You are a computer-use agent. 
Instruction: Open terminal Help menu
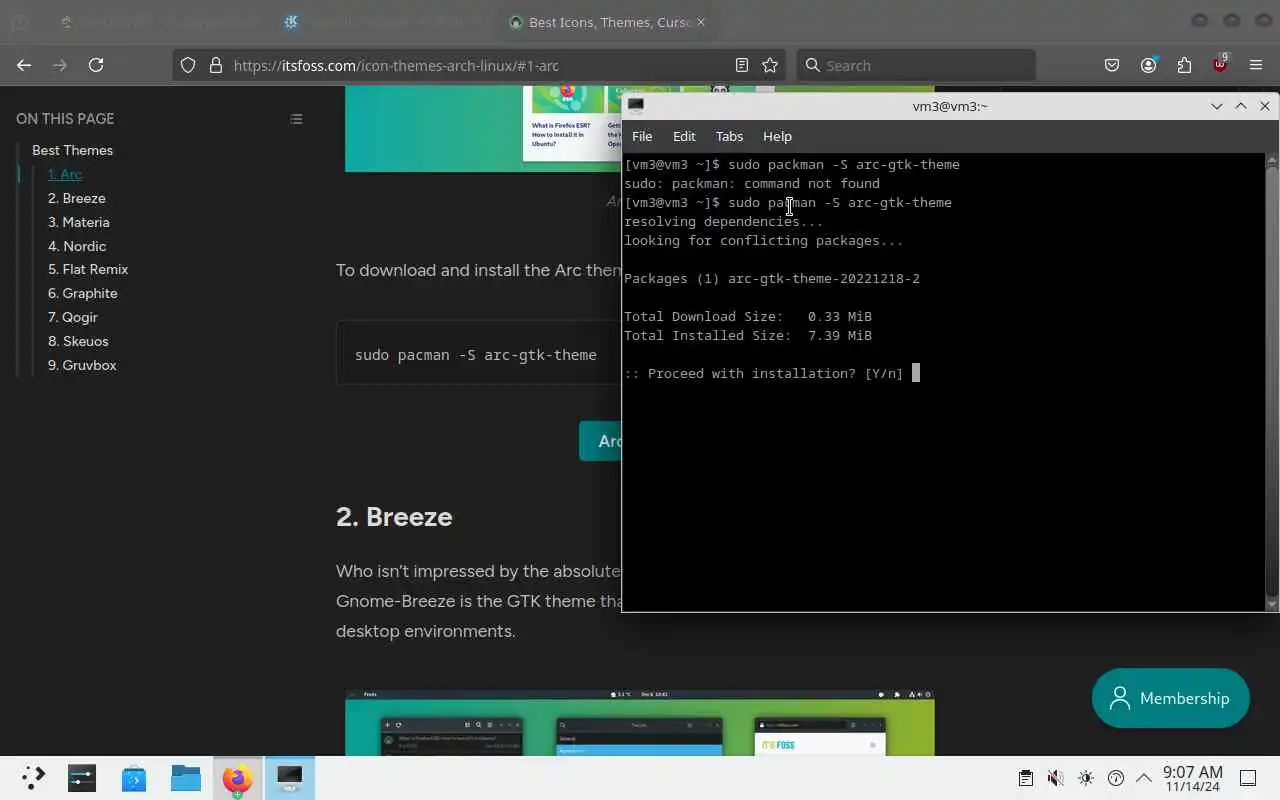[x=777, y=136]
